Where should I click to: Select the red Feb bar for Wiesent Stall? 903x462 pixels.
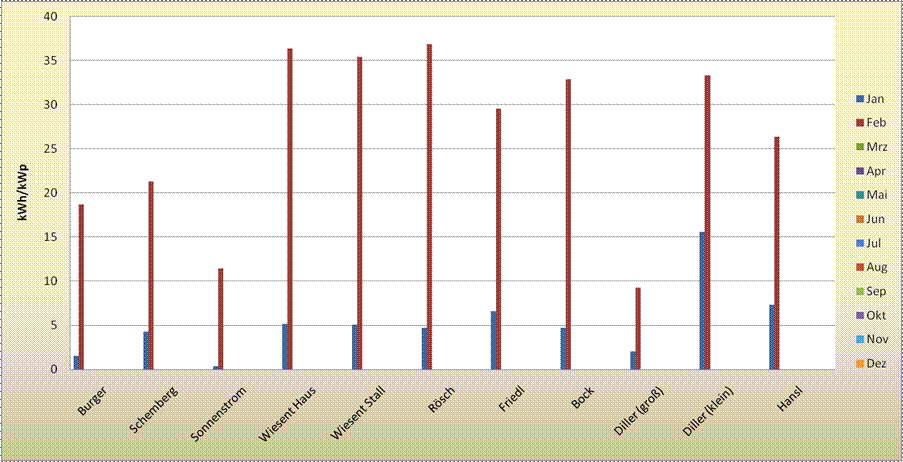pos(360,213)
